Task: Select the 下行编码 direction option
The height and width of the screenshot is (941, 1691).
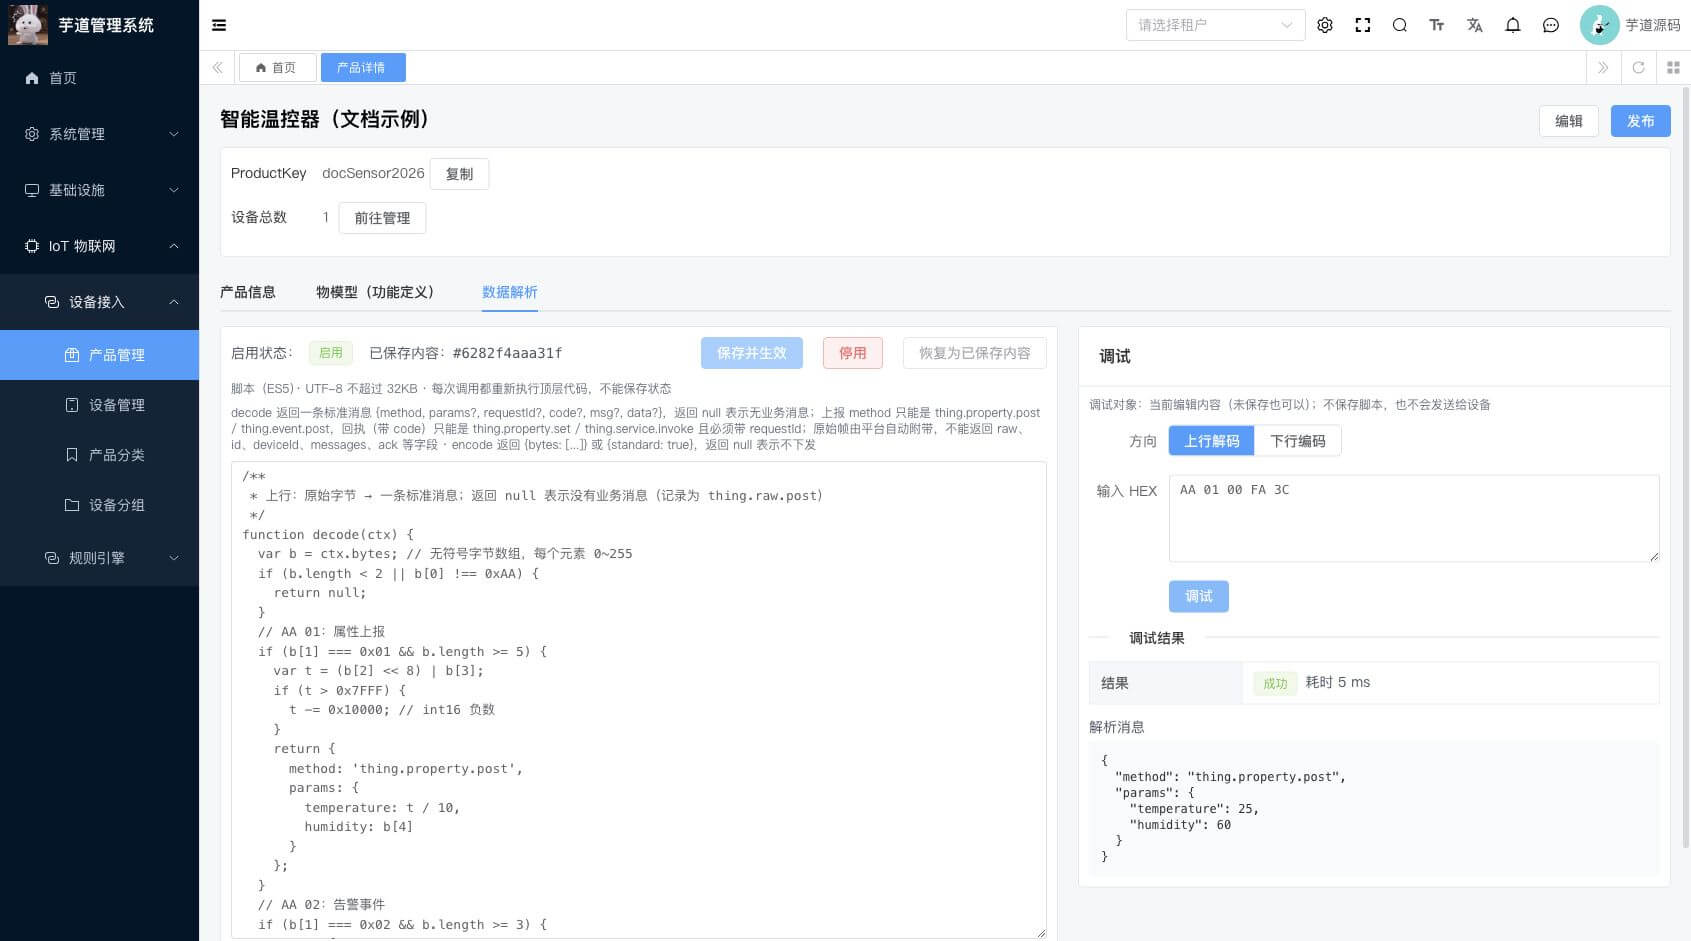Action: [1297, 440]
